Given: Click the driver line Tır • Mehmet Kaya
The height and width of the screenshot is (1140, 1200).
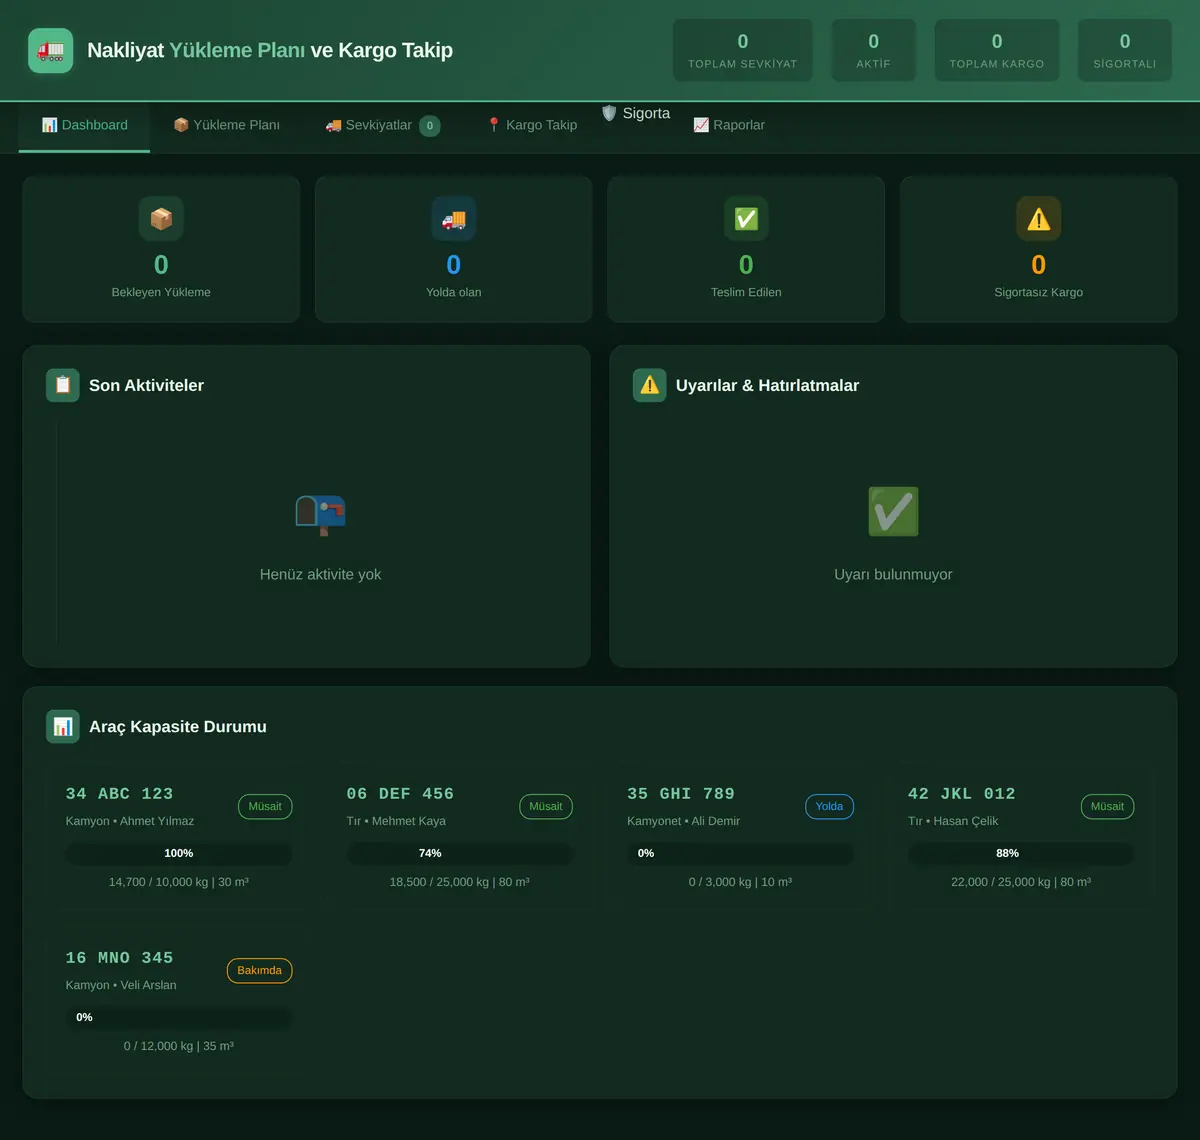Looking at the screenshot, I should pos(397,821).
